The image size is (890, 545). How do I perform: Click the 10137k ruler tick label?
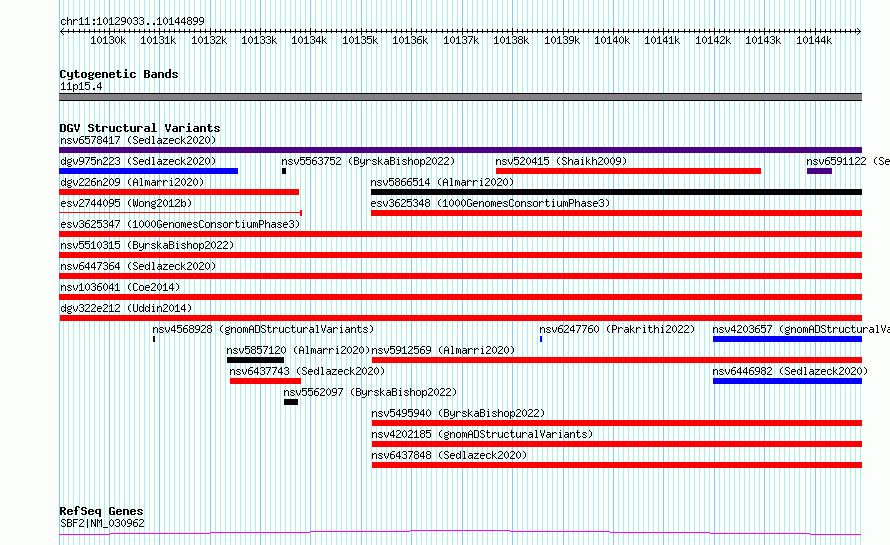(x=461, y=40)
